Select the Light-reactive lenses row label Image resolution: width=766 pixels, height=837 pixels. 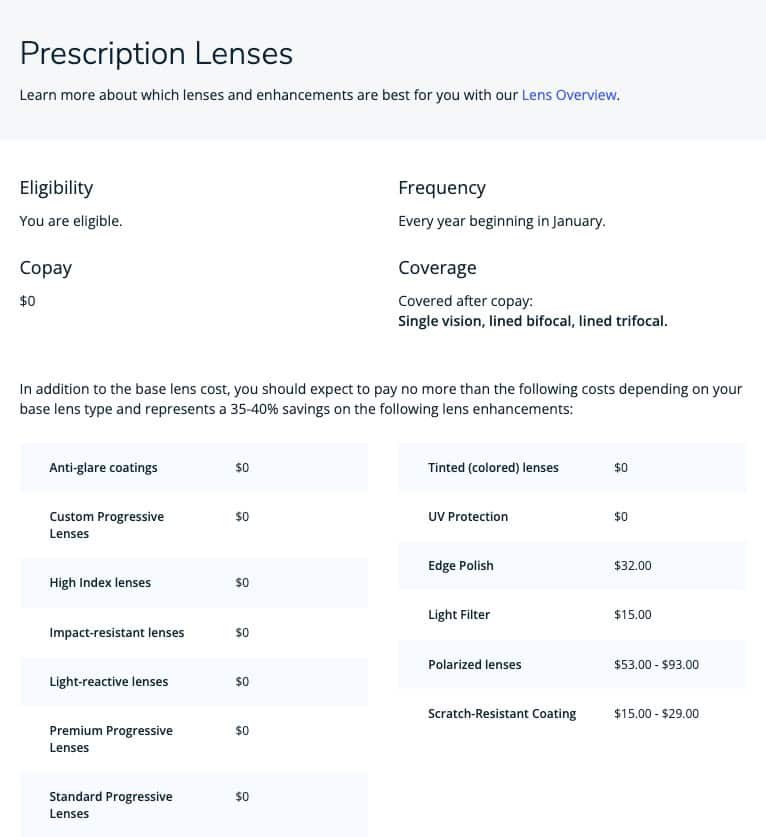pos(108,682)
